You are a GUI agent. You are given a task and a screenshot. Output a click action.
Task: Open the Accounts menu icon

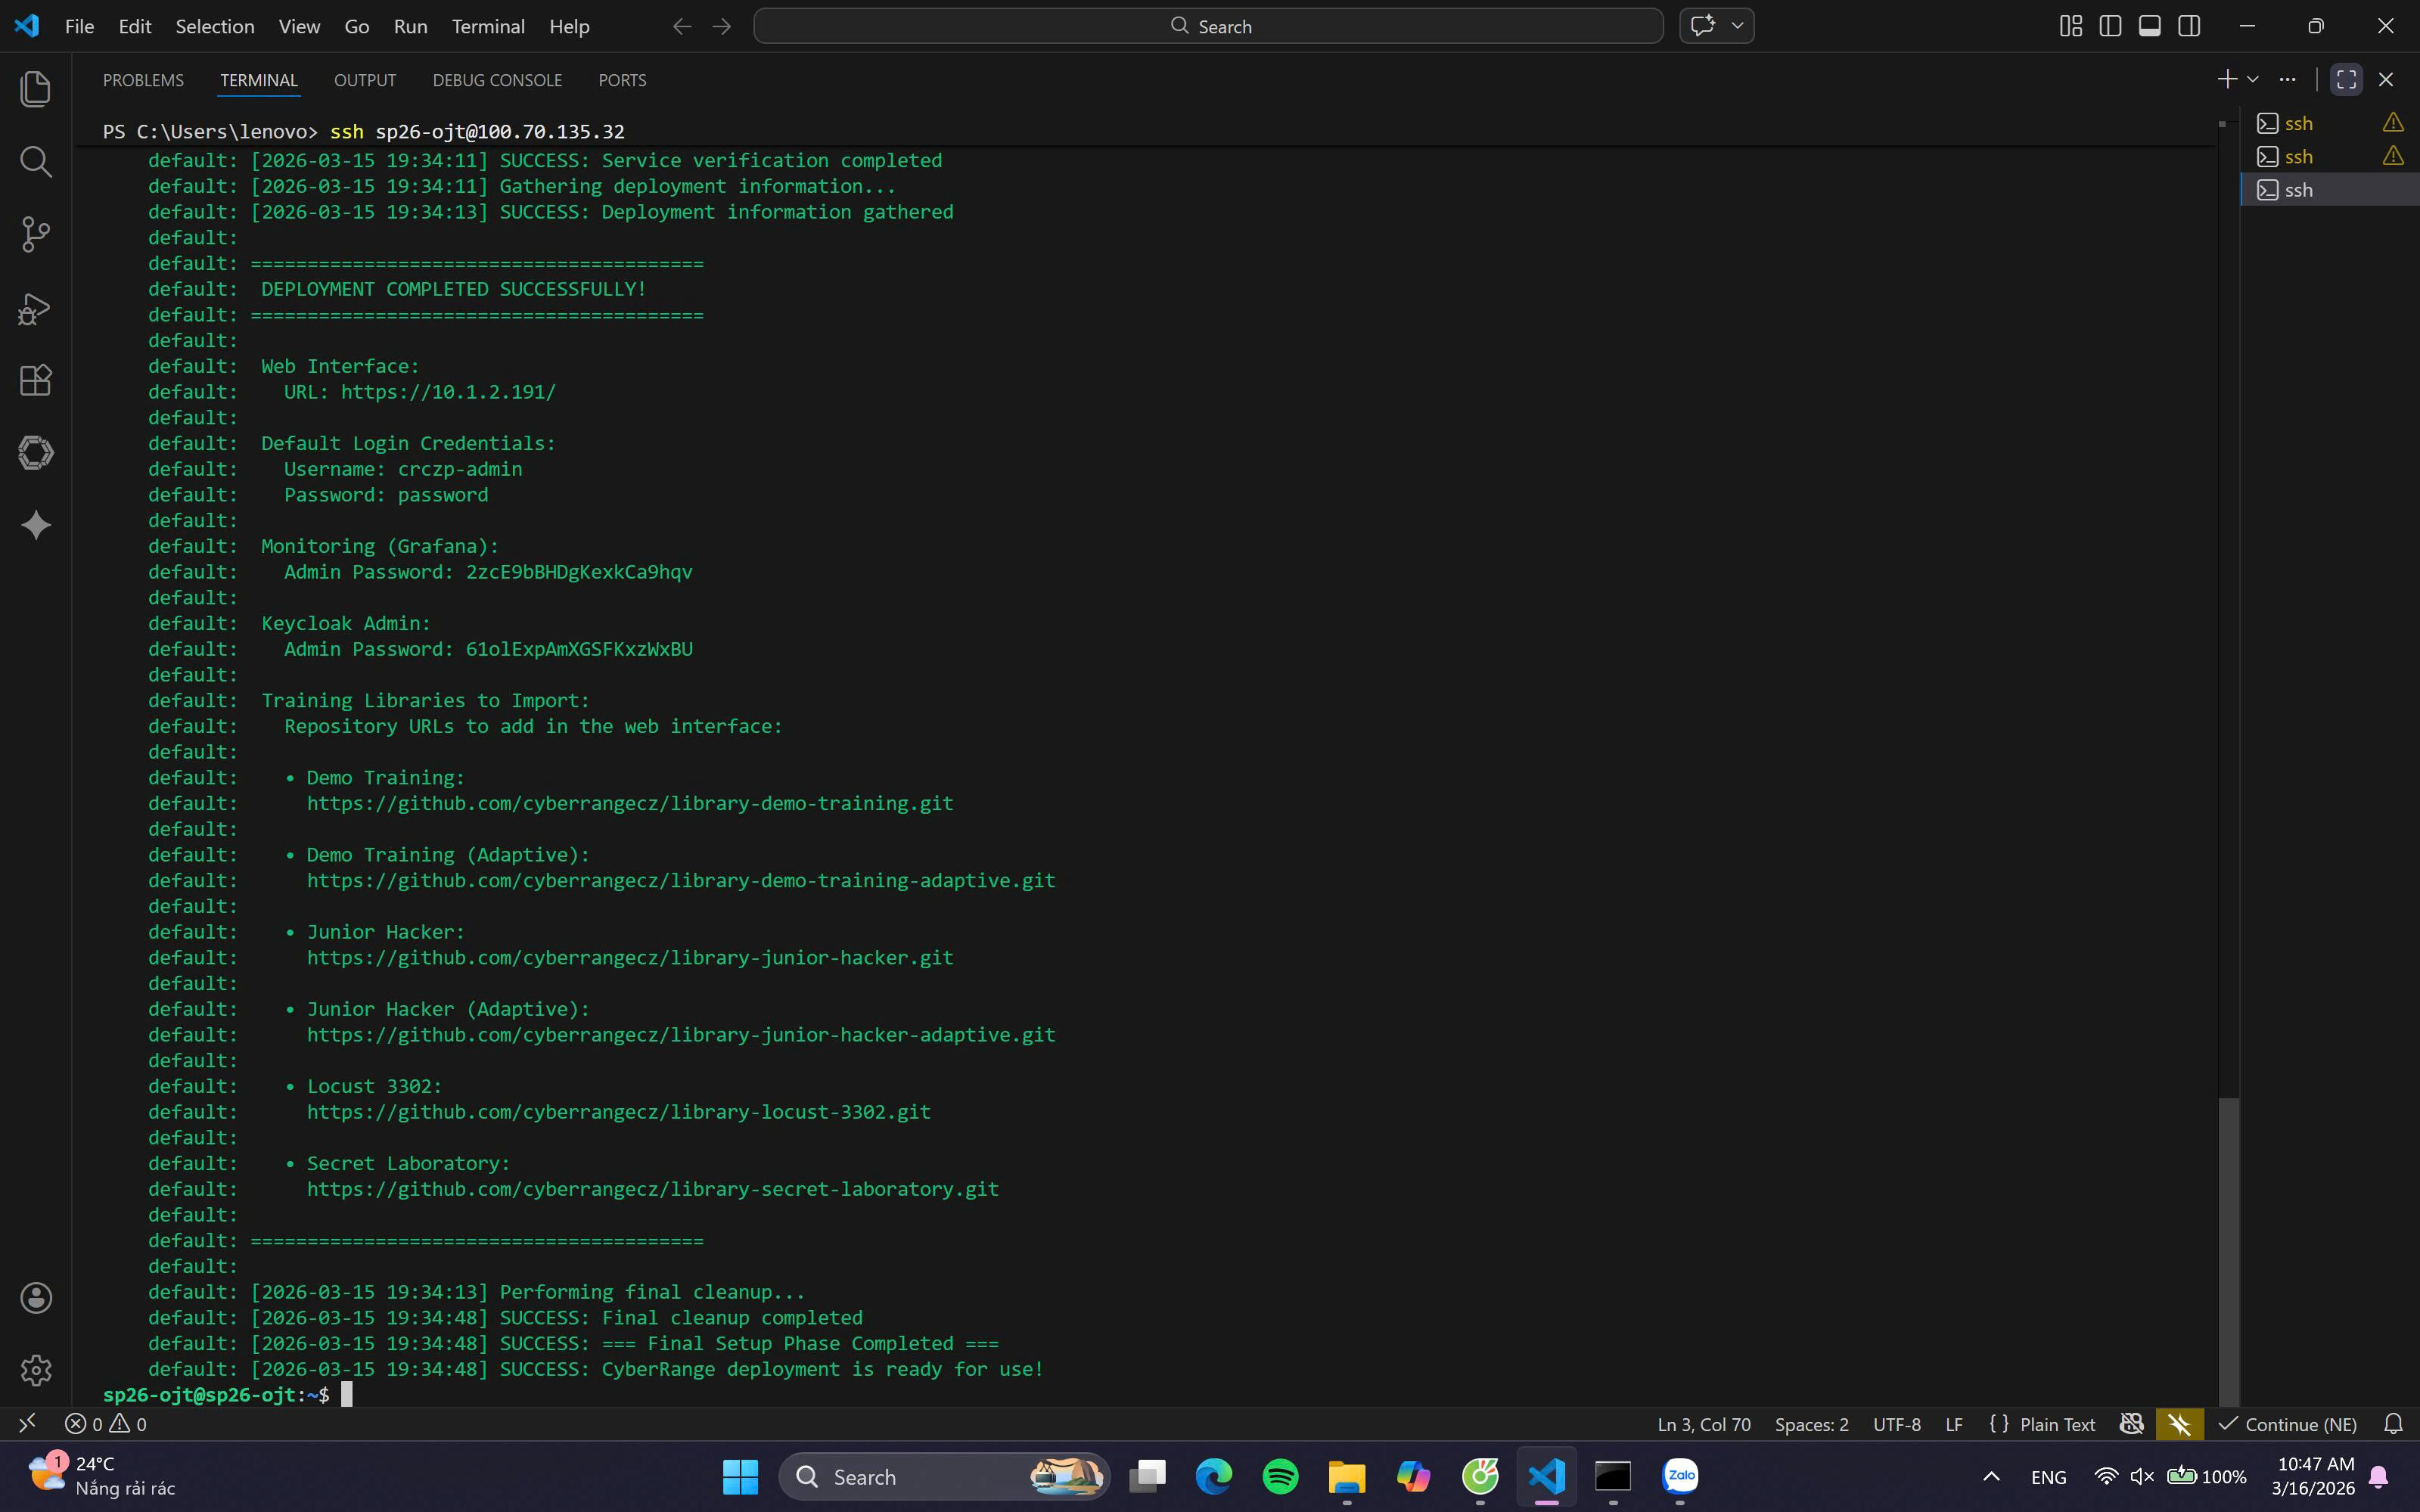click(36, 1298)
